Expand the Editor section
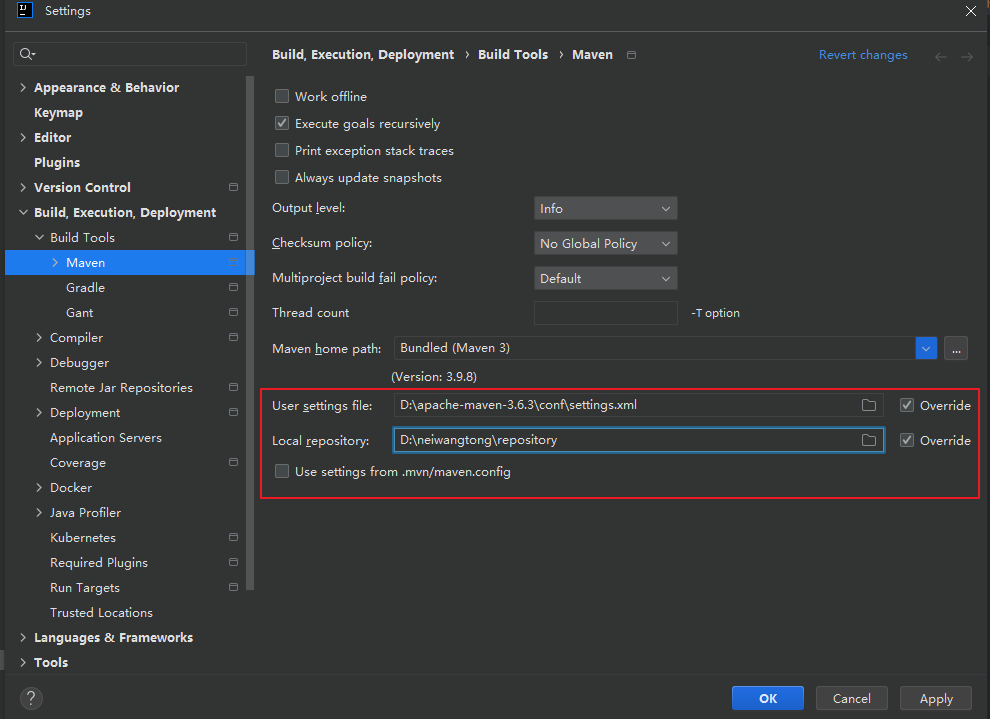The height and width of the screenshot is (719, 990). (23, 137)
